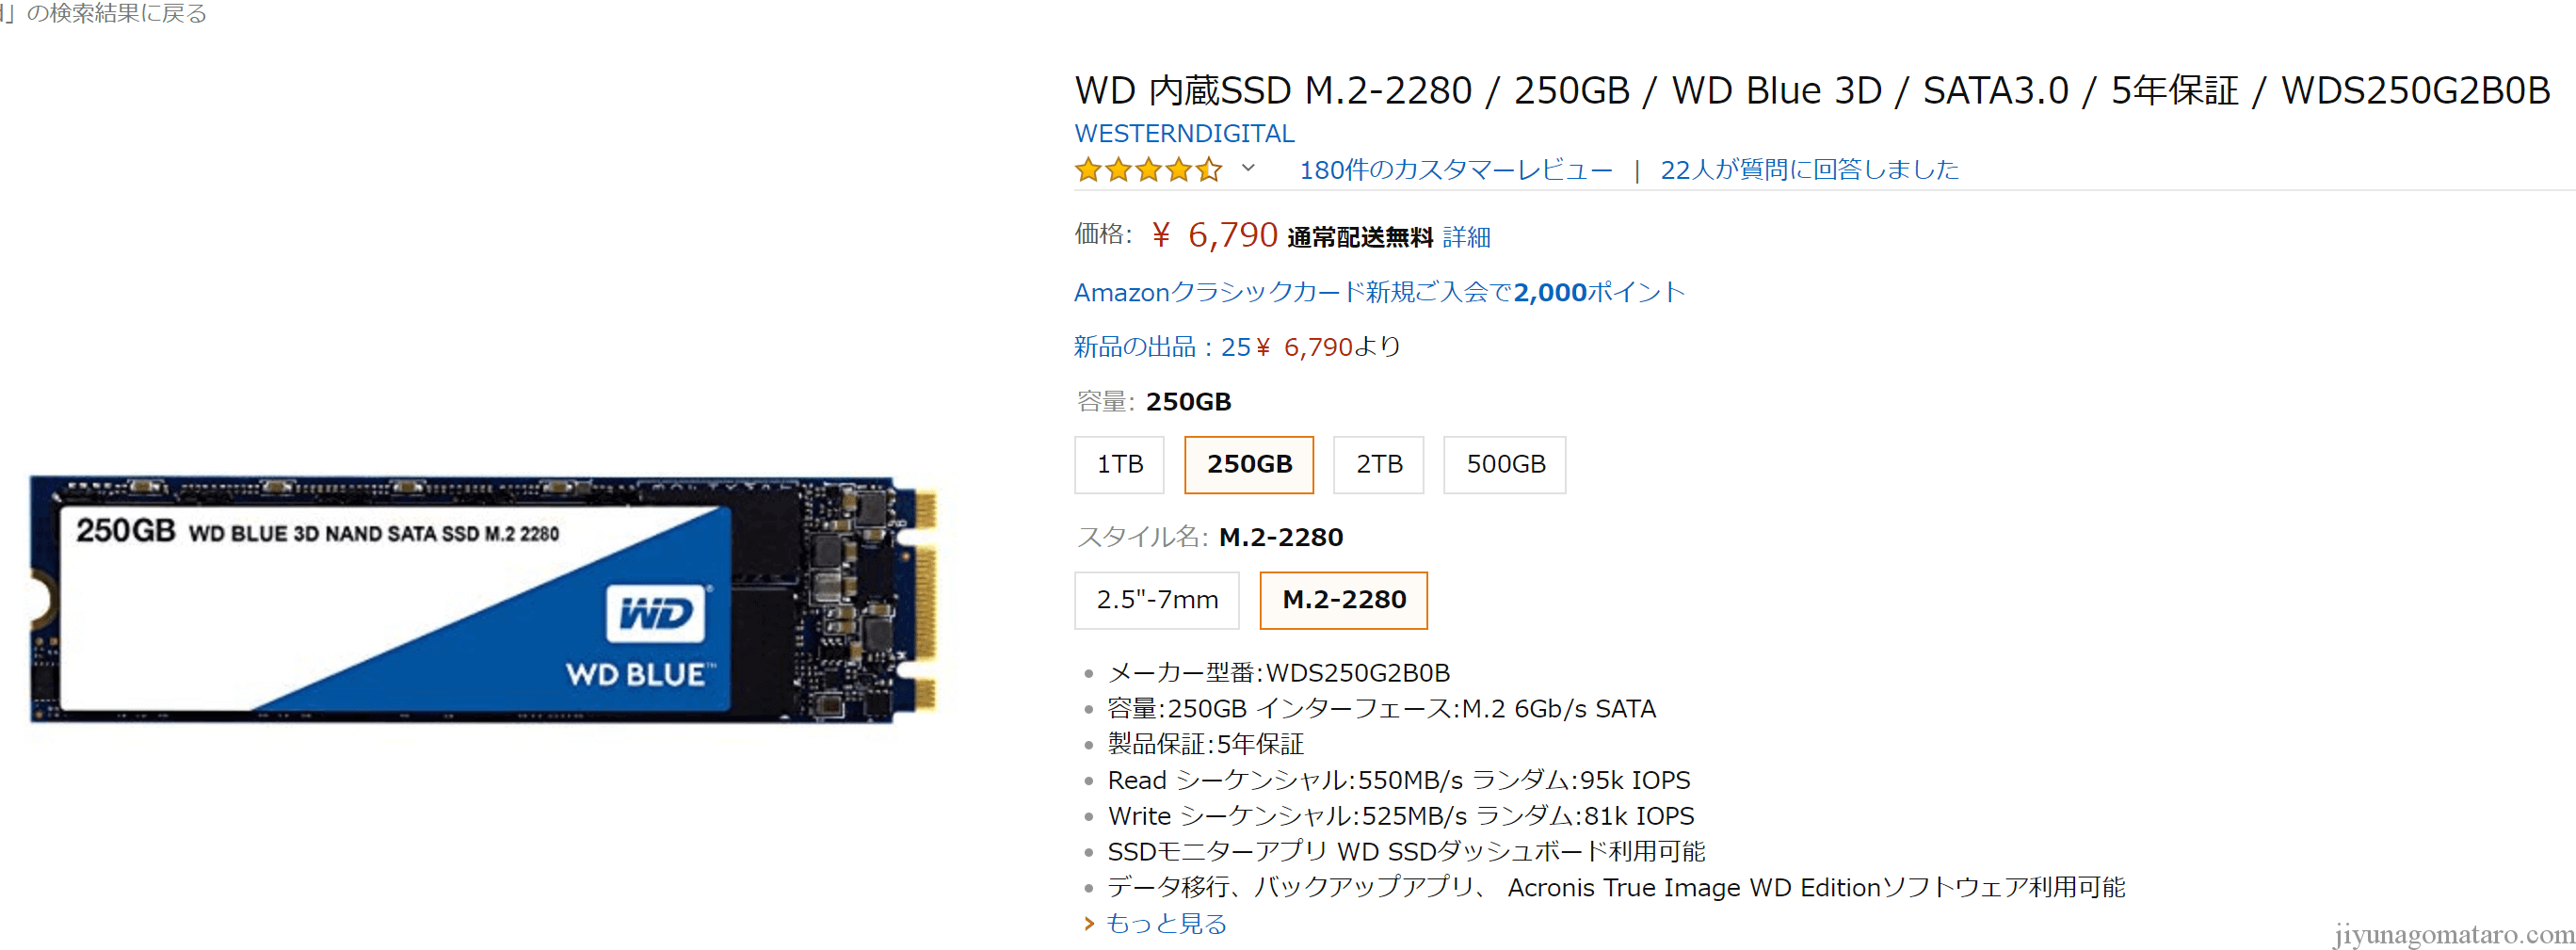Select the 500GB capacity option
The height and width of the screenshot is (950, 2576).
point(1505,464)
